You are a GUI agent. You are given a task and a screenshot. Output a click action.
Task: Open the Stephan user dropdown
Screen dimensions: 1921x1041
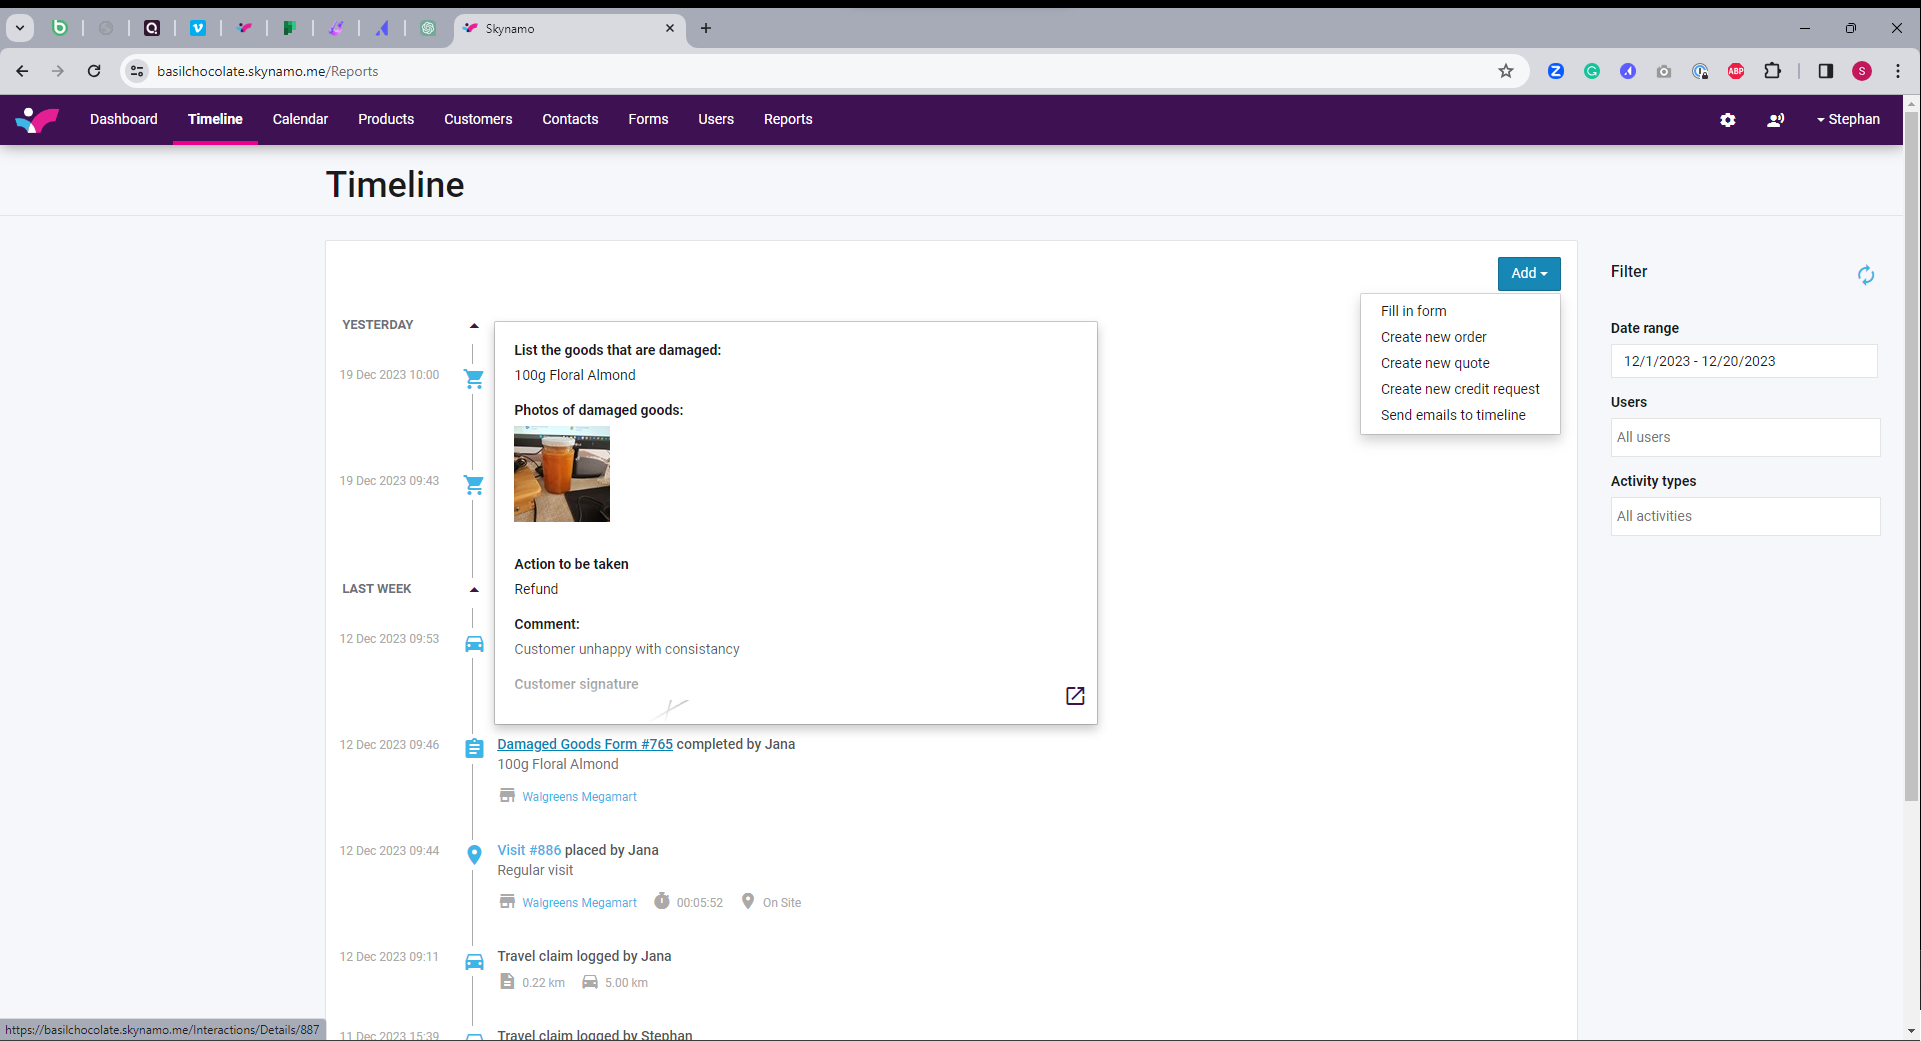point(1848,119)
